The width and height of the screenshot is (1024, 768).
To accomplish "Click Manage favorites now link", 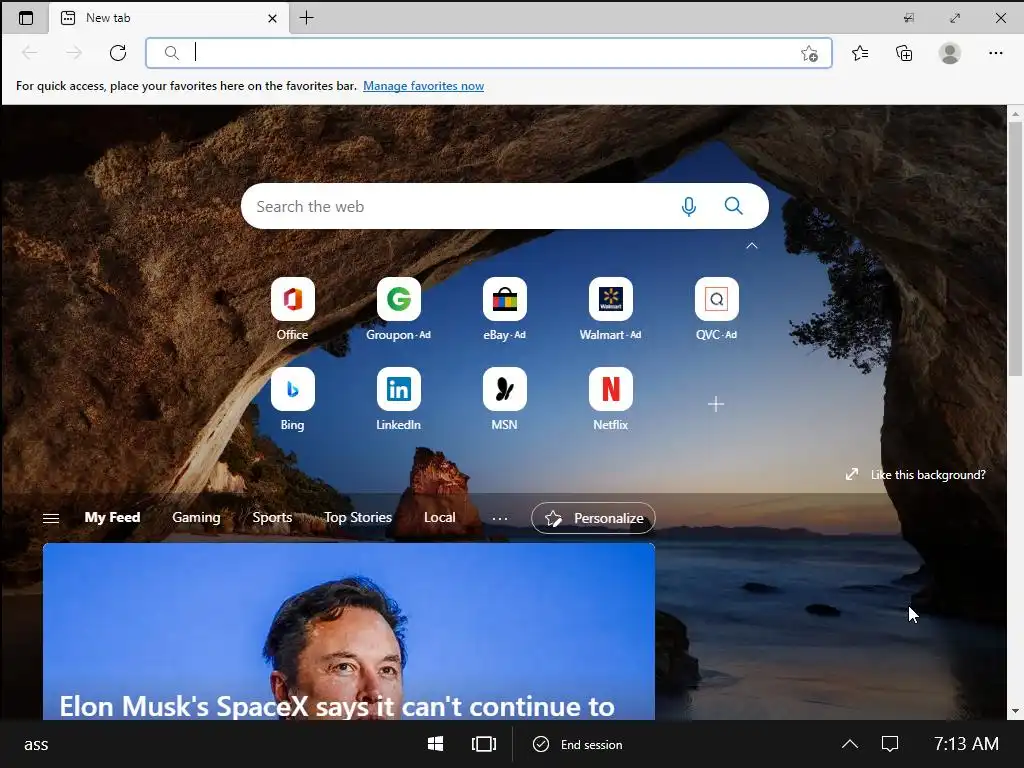I will click(423, 86).
